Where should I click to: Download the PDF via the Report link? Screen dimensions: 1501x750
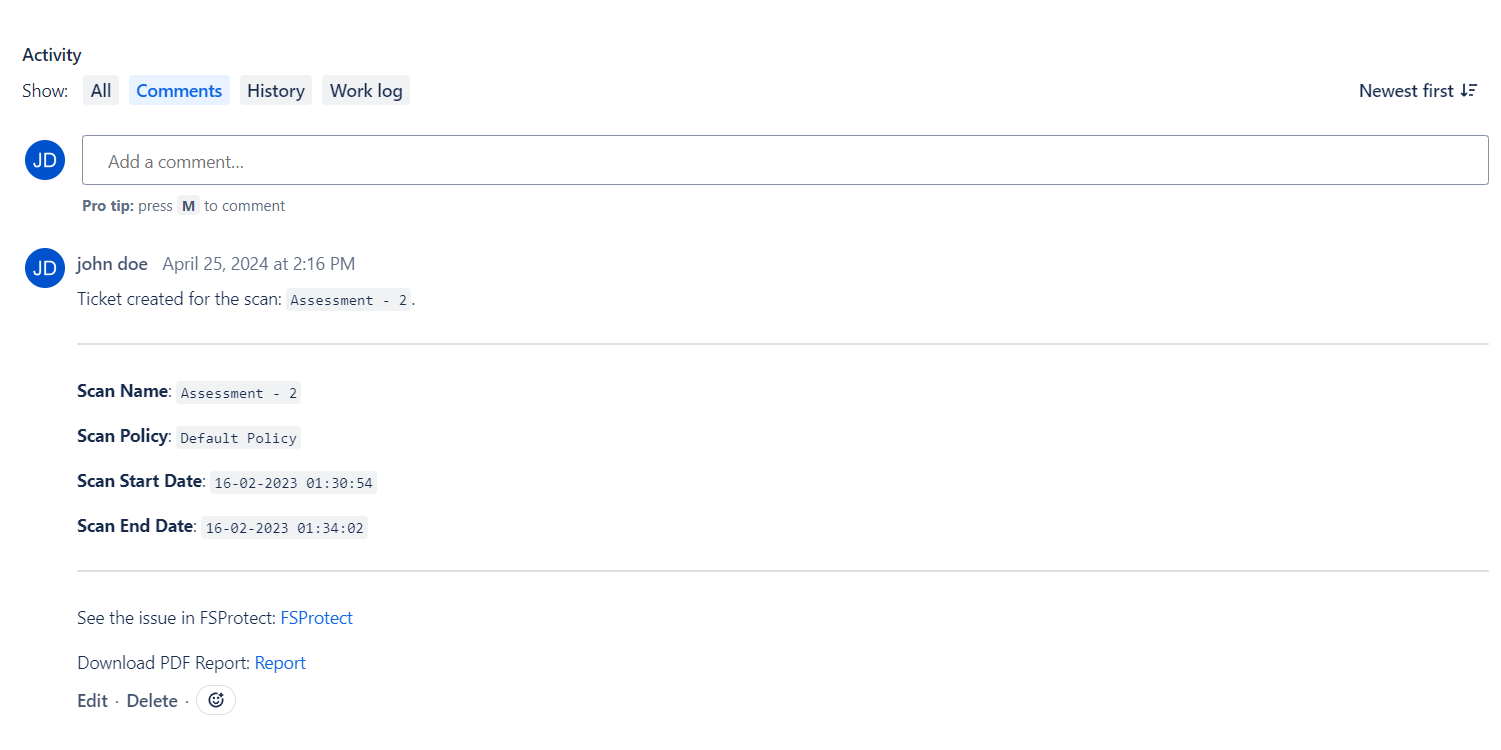[x=280, y=663]
